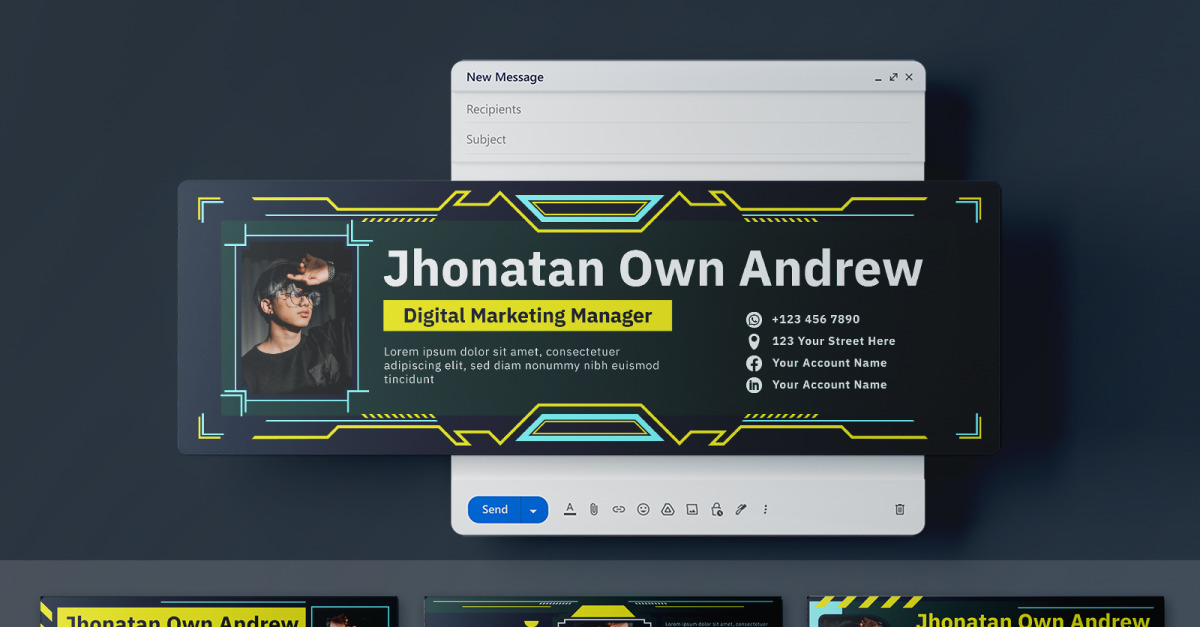Click the location pin icon in the signature

[753, 341]
